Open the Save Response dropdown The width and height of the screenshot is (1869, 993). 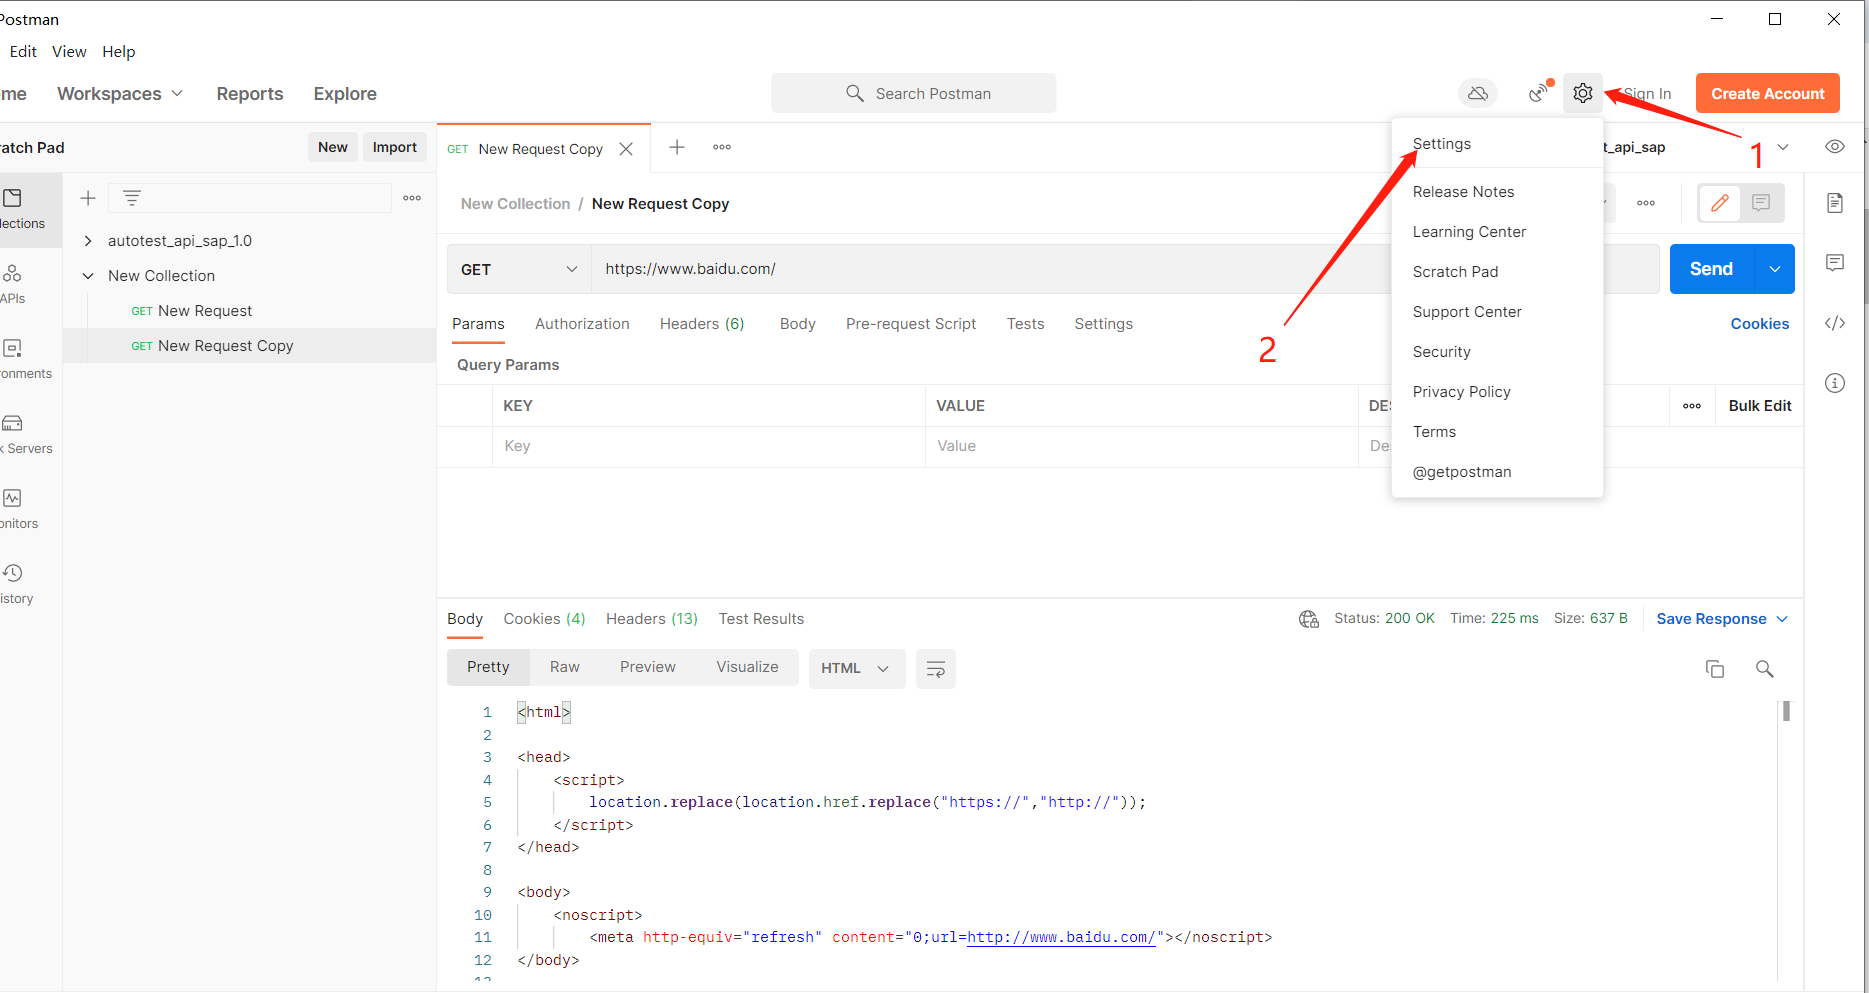[1722, 619]
